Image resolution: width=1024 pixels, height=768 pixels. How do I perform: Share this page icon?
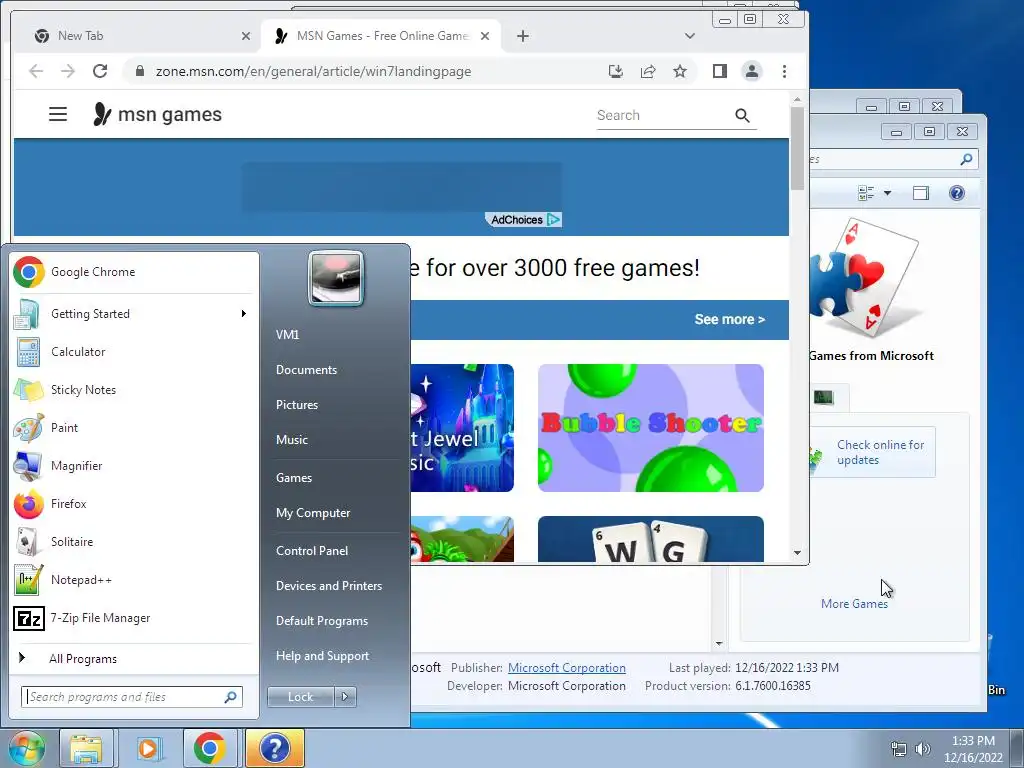pyautogui.click(x=648, y=71)
